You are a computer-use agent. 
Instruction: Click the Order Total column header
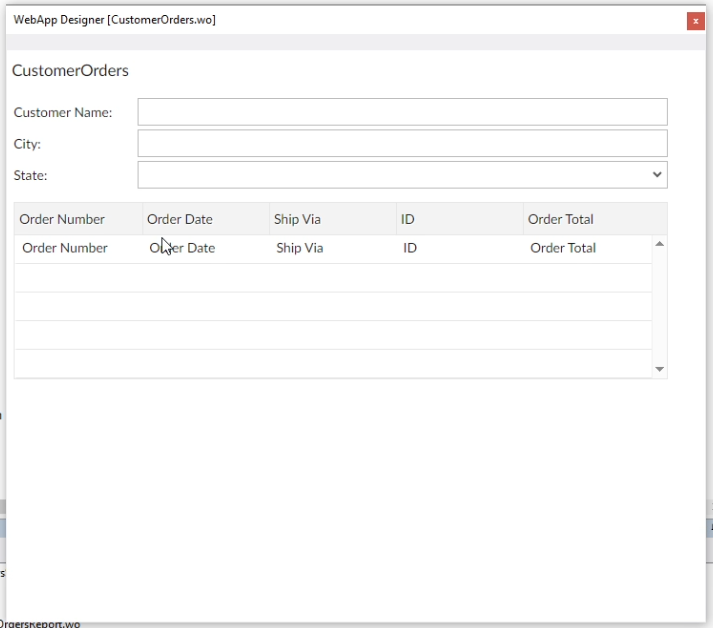pos(561,219)
